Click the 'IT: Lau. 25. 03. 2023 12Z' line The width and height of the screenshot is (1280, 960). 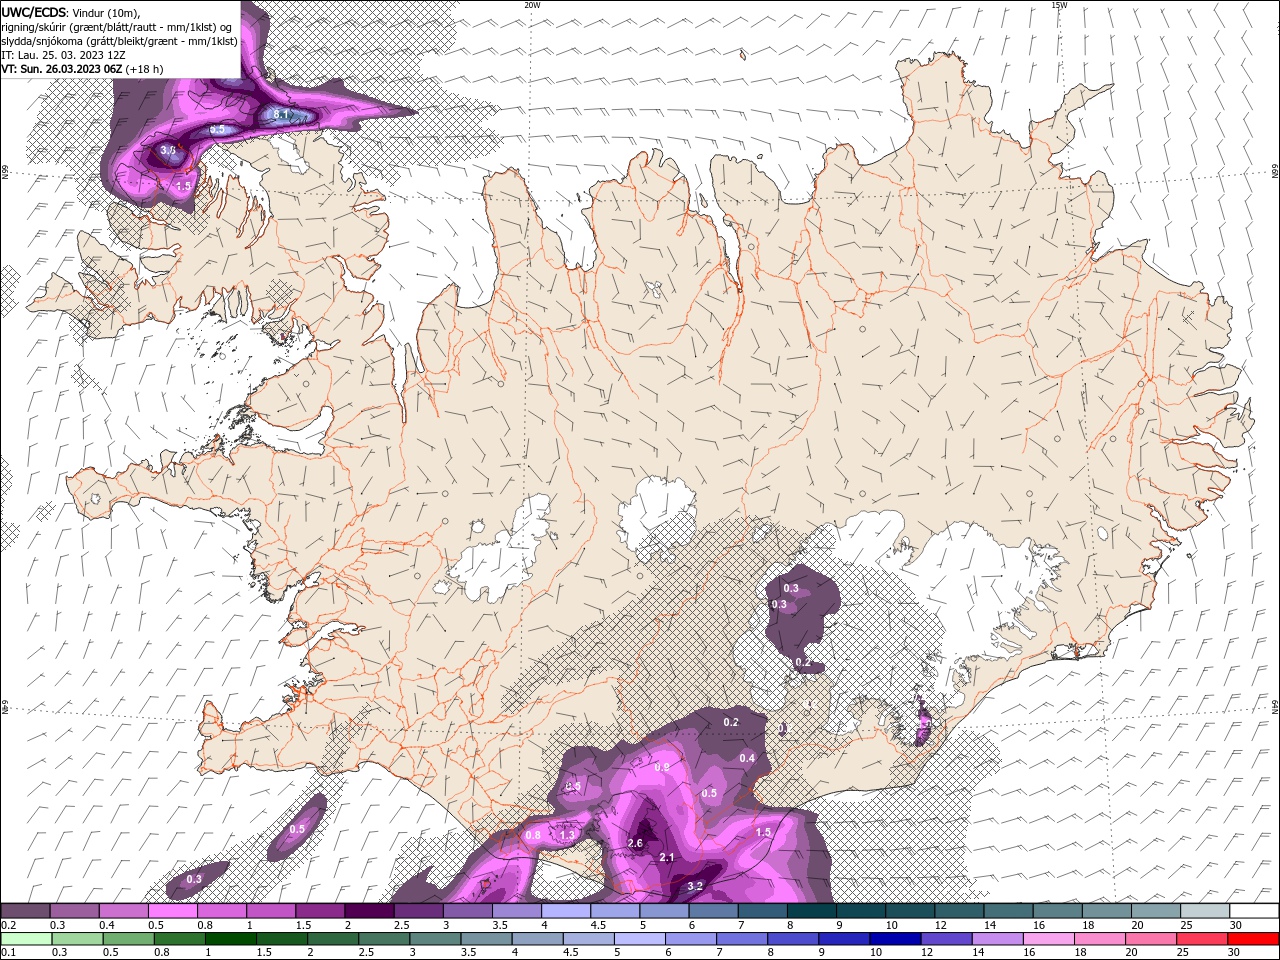click(x=63, y=55)
